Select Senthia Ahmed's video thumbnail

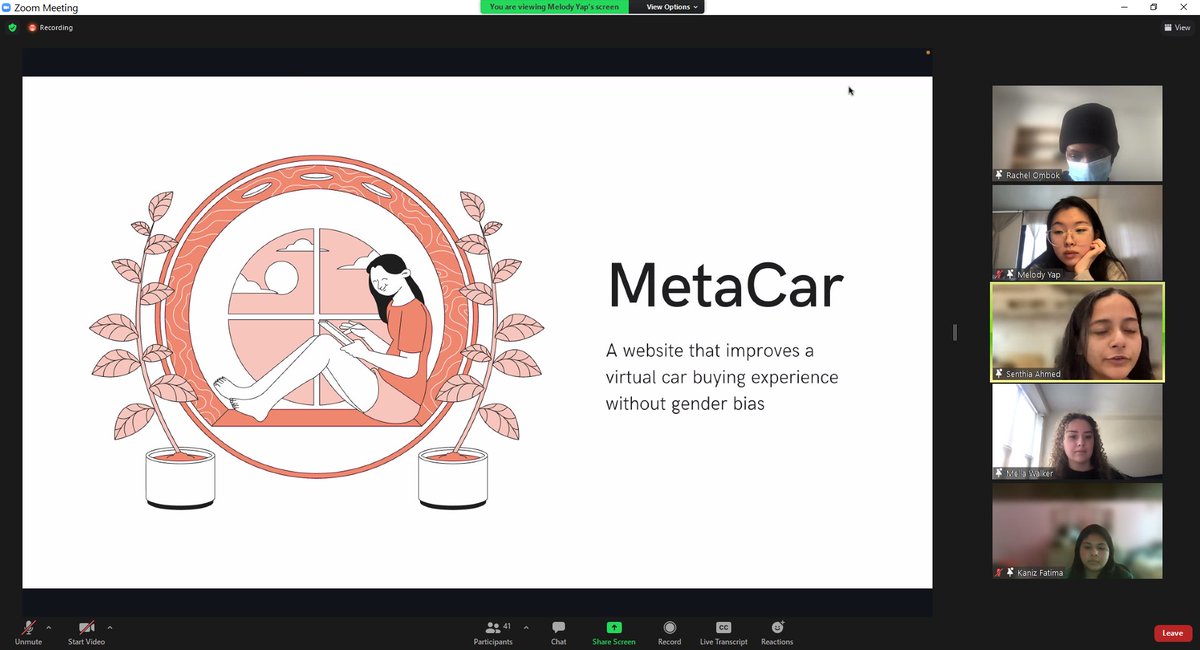click(1077, 332)
